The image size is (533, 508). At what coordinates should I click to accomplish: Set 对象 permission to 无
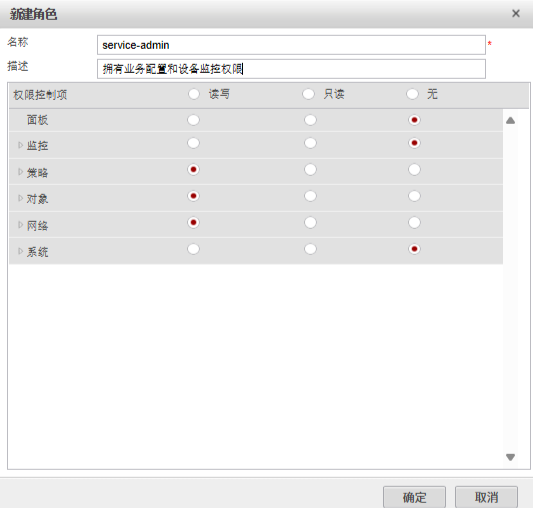click(414, 196)
